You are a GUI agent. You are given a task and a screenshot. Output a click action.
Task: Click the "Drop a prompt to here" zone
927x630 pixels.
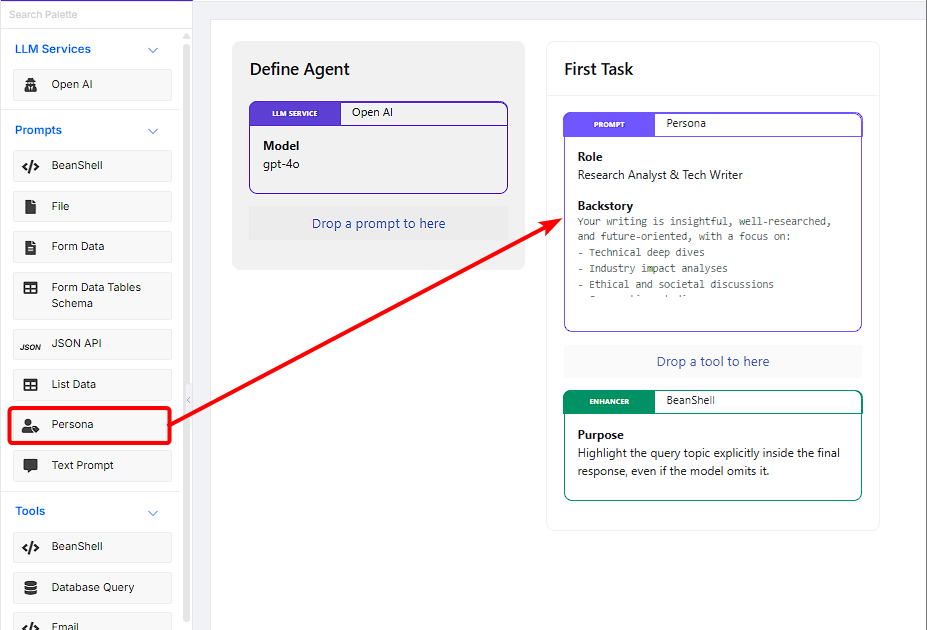pyautogui.click(x=378, y=224)
